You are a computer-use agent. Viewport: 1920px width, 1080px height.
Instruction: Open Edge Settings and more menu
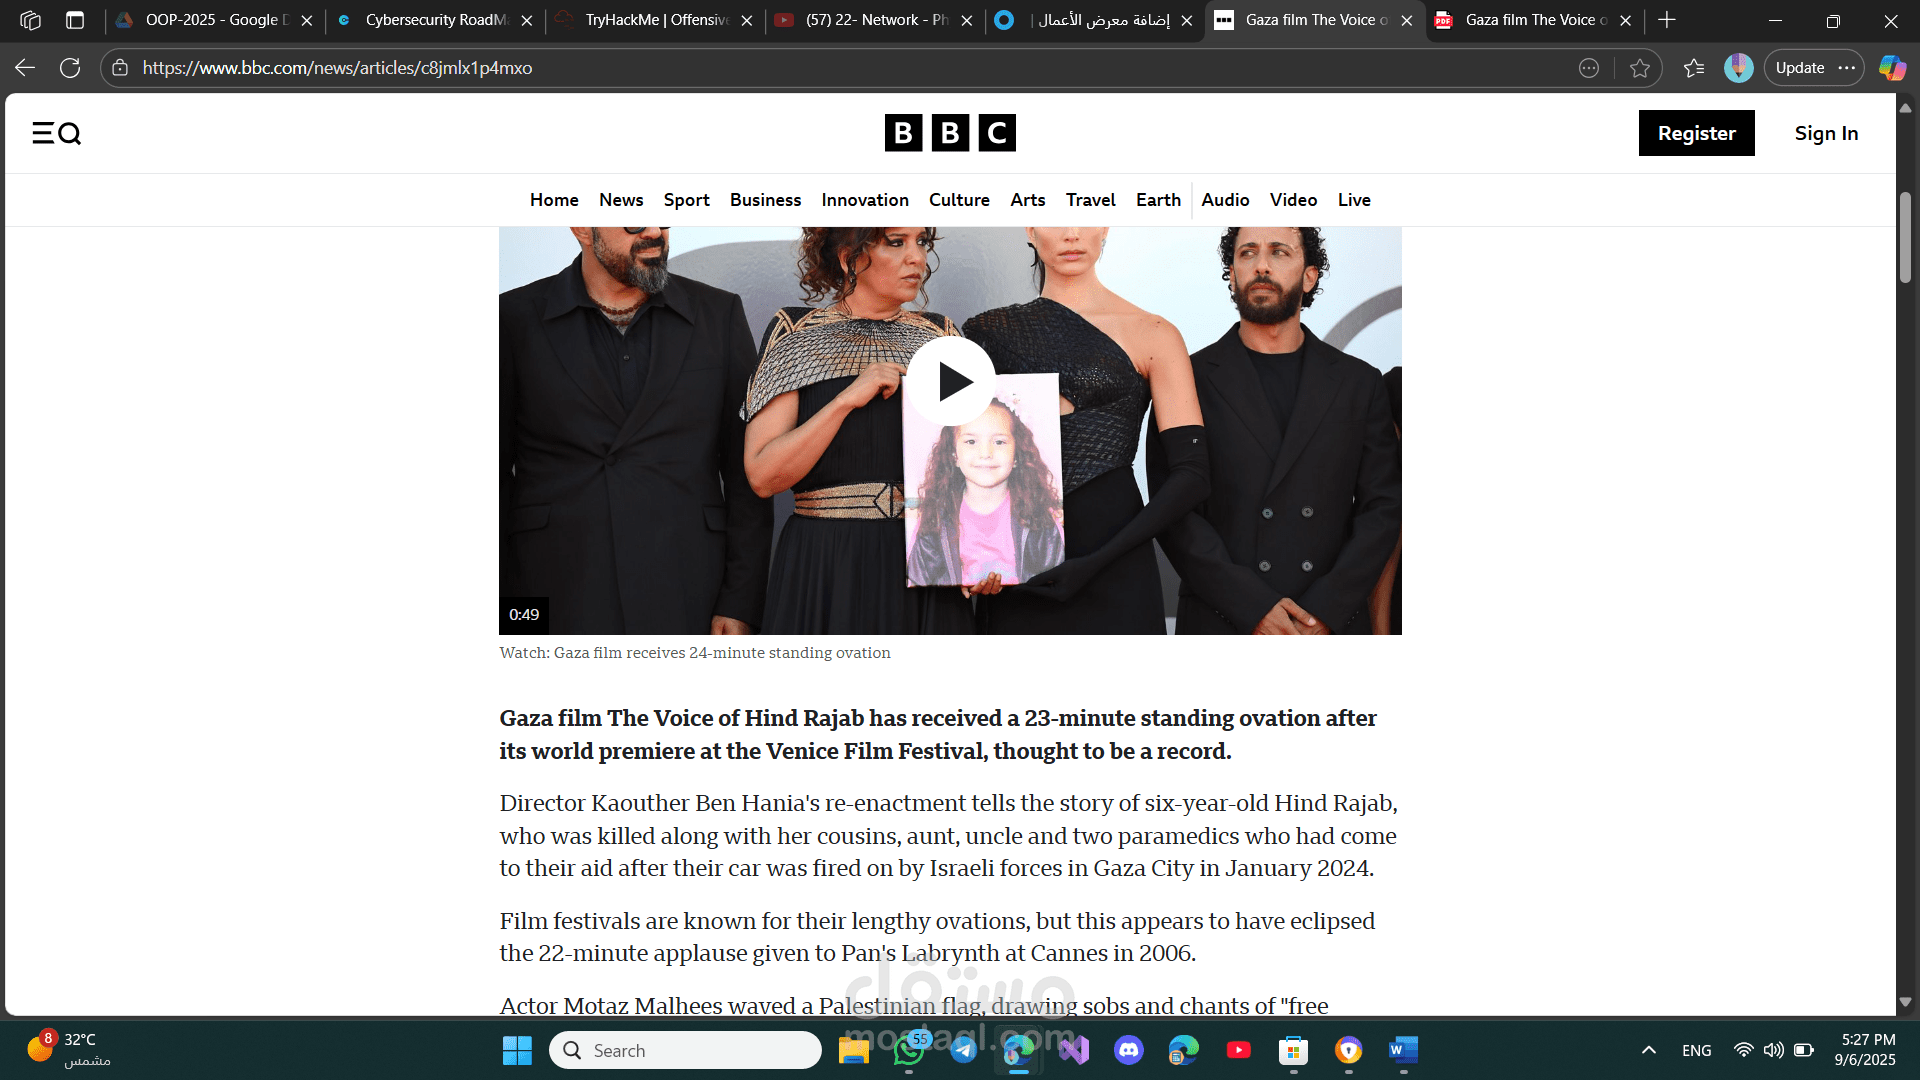(1847, 68)
